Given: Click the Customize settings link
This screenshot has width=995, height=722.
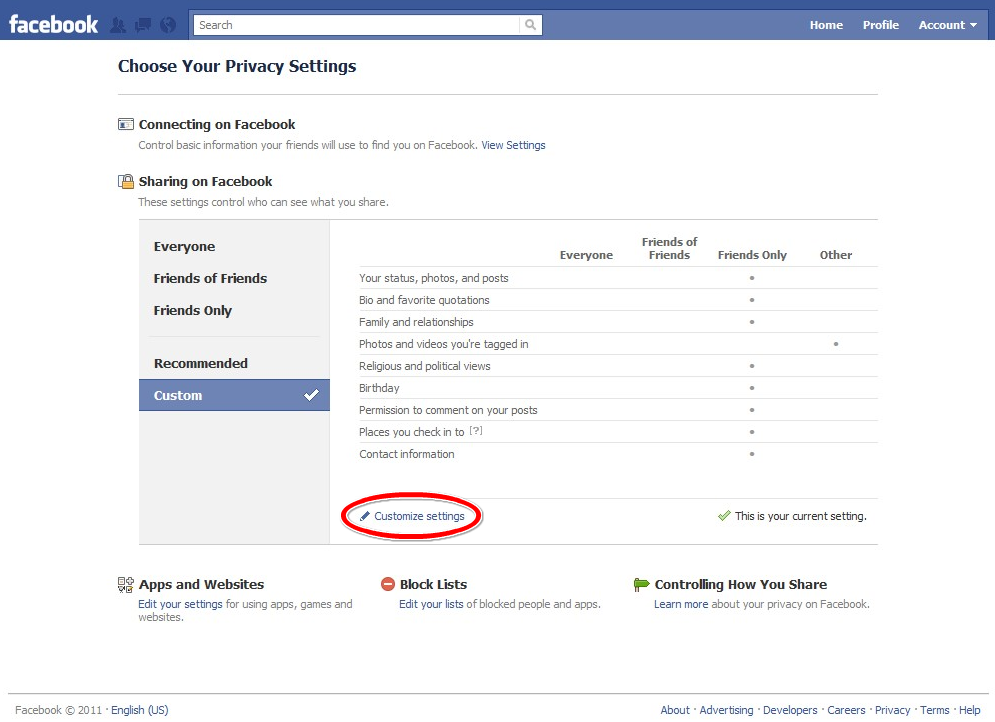Looking at the screenshot, I should coord(419,516).
